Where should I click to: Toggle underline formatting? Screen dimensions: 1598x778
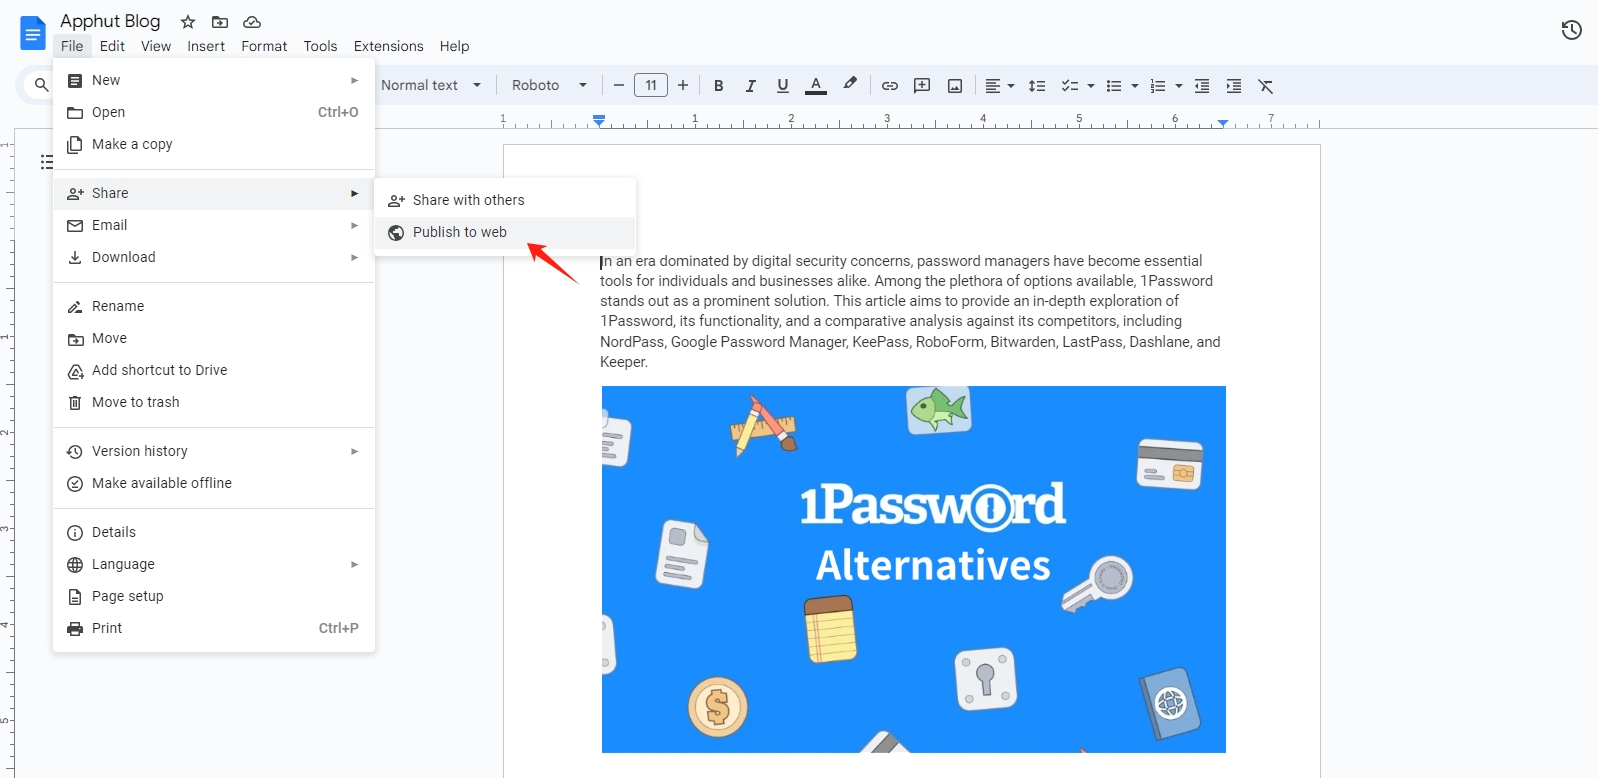(x=782, y=86)
